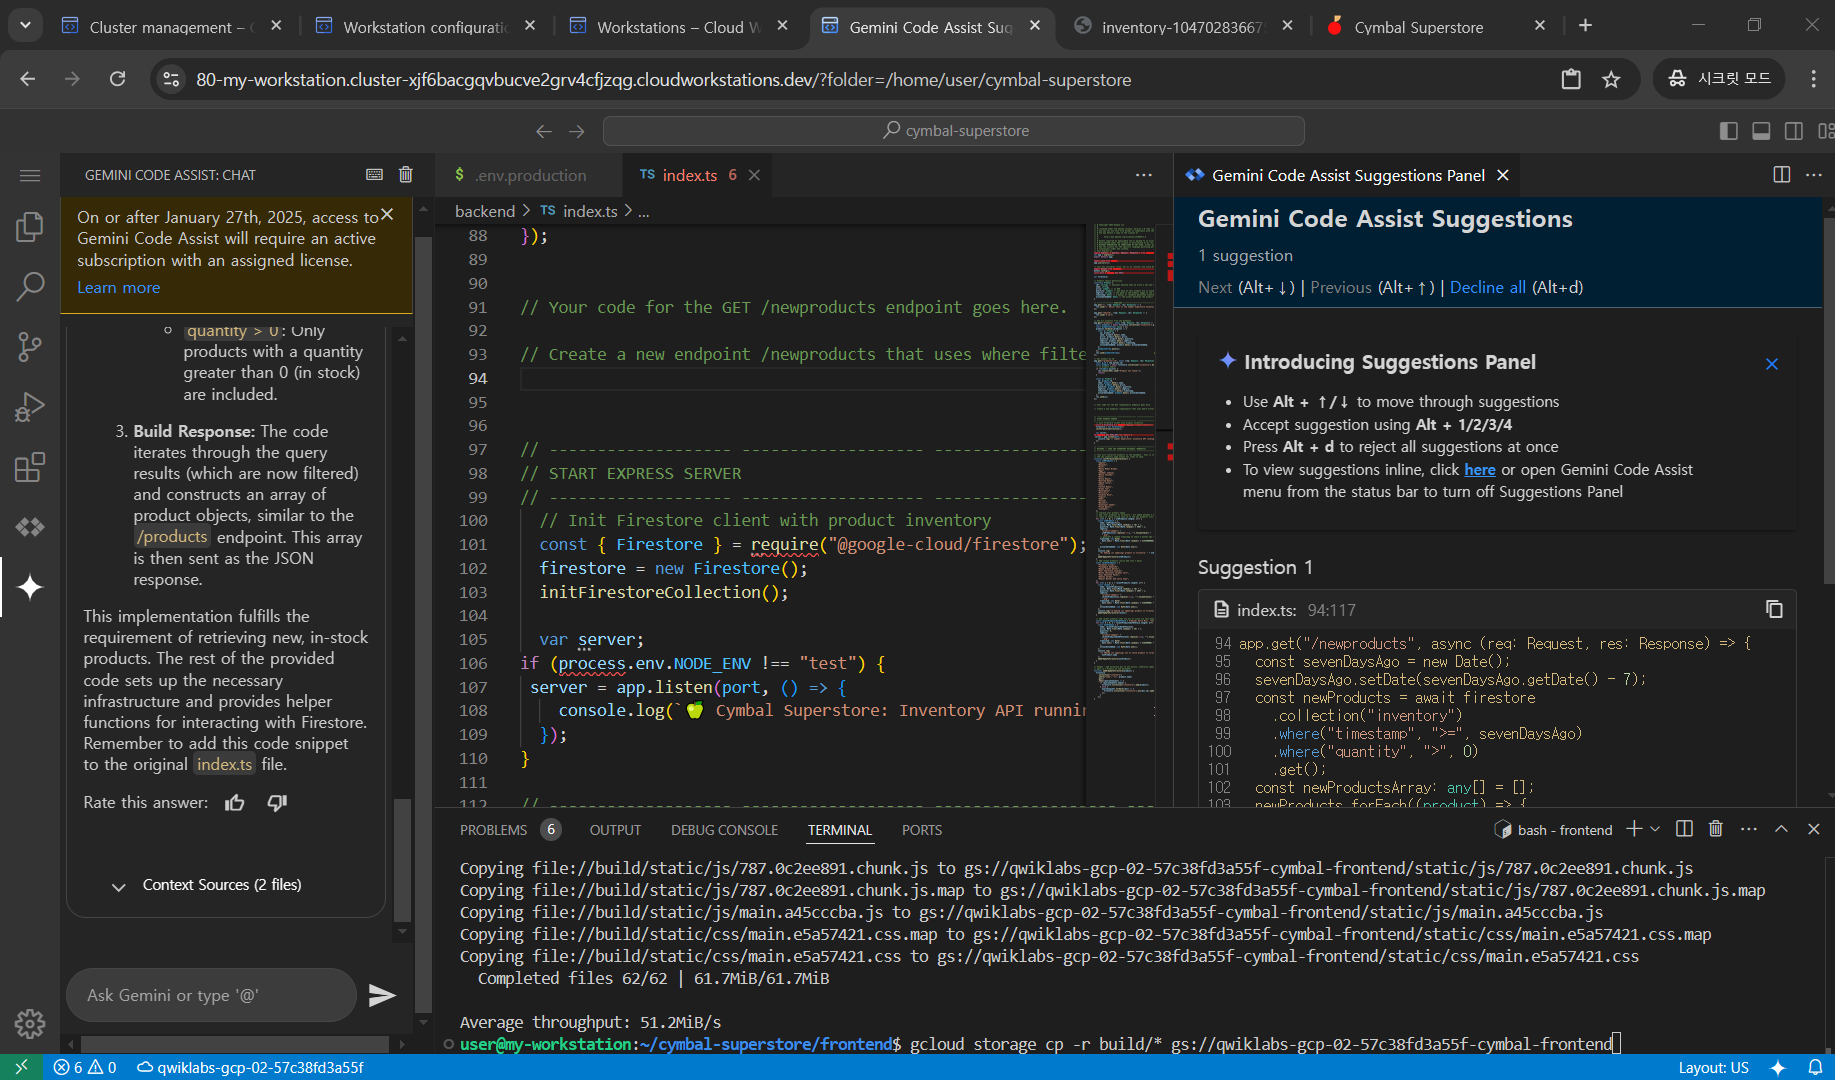This screenshot has height=1080, width=1835.
Task: Click the cymbal-superstore command center search
Action: [953, 131]
